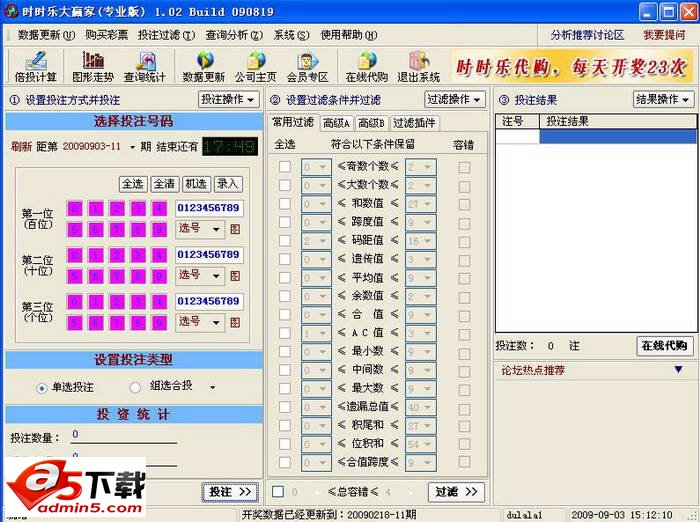Screen dimensions: 700x522
Task: Click the 0123456789 field for 第一位
Action: point(209,208)
